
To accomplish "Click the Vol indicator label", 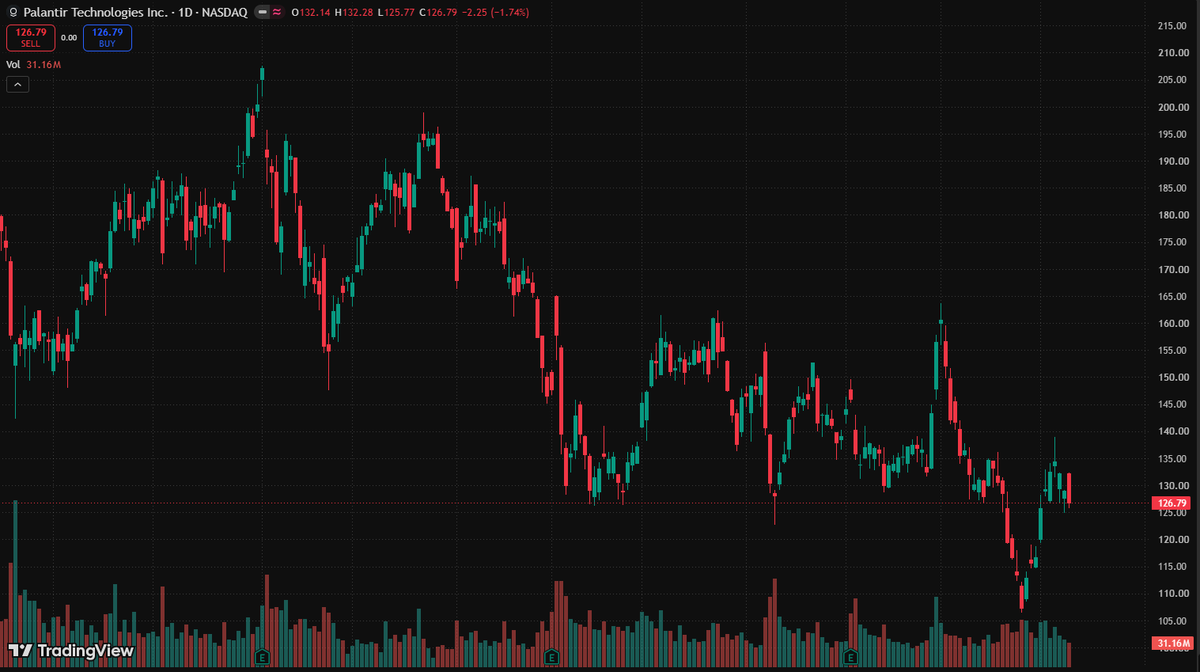I will [x=13, y=64].
